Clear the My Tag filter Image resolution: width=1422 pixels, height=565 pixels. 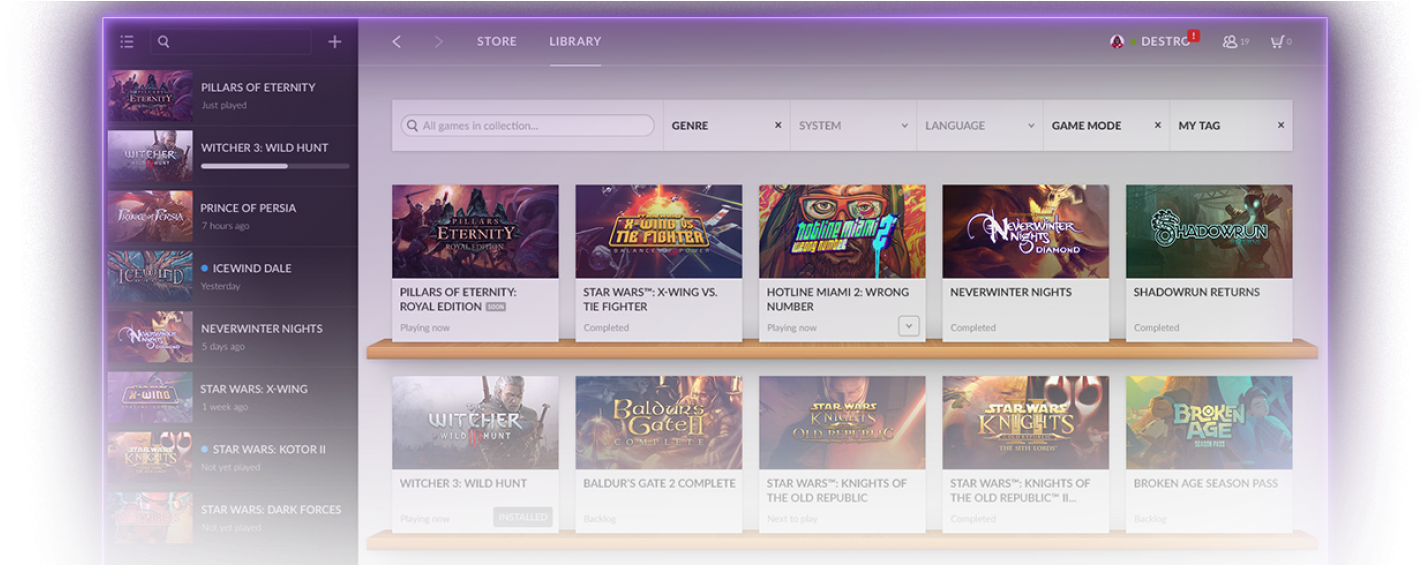coord(1280,126)
